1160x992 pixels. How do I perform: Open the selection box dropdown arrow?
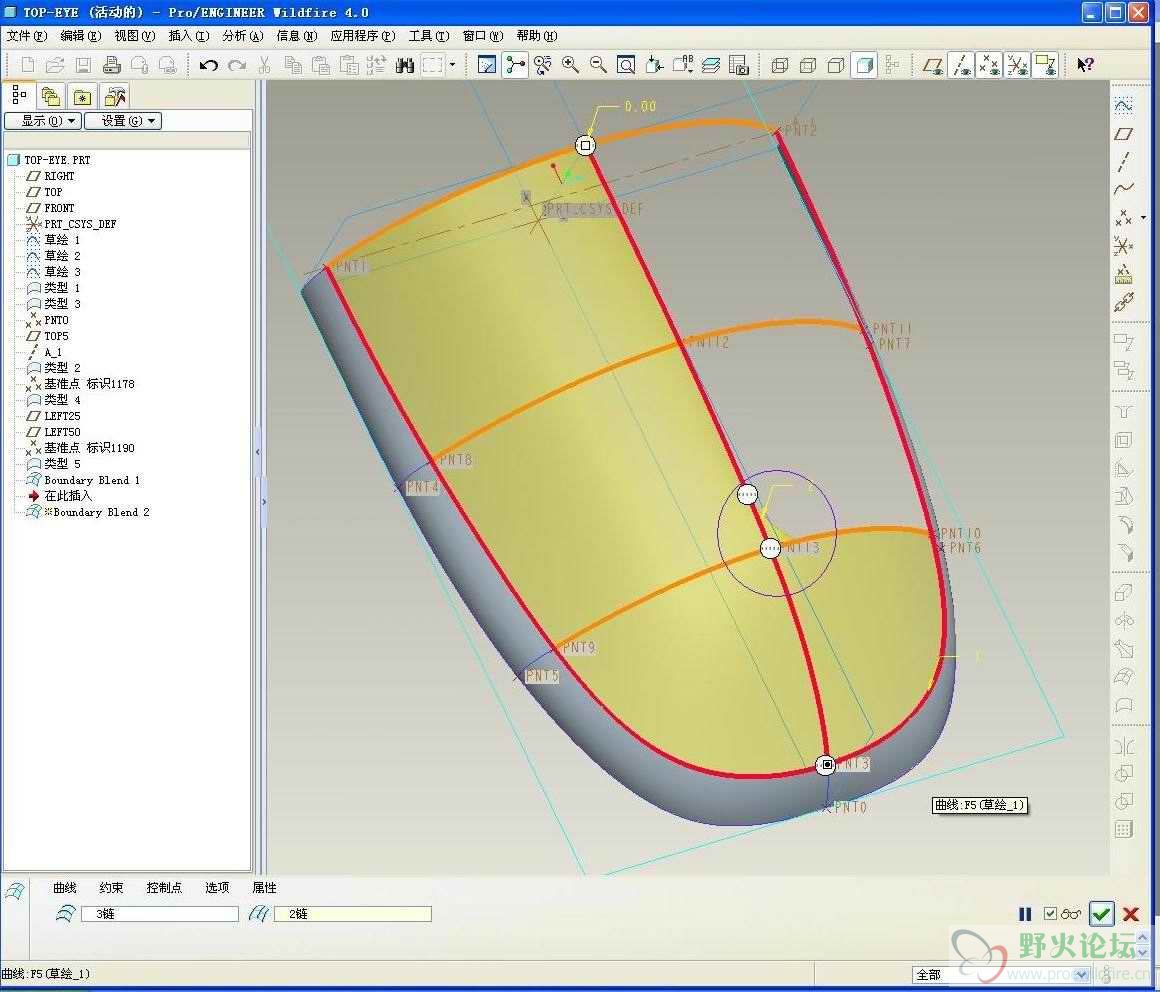tap(452, 65)
